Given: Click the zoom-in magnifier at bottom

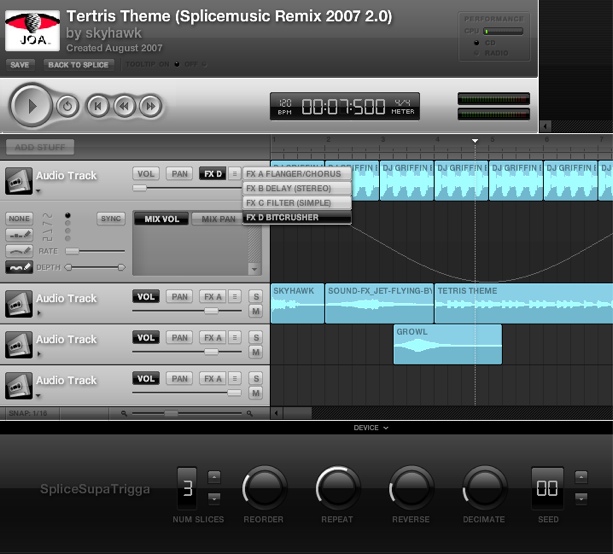Looking at the screenshot, I should click(x=251, y=412).
